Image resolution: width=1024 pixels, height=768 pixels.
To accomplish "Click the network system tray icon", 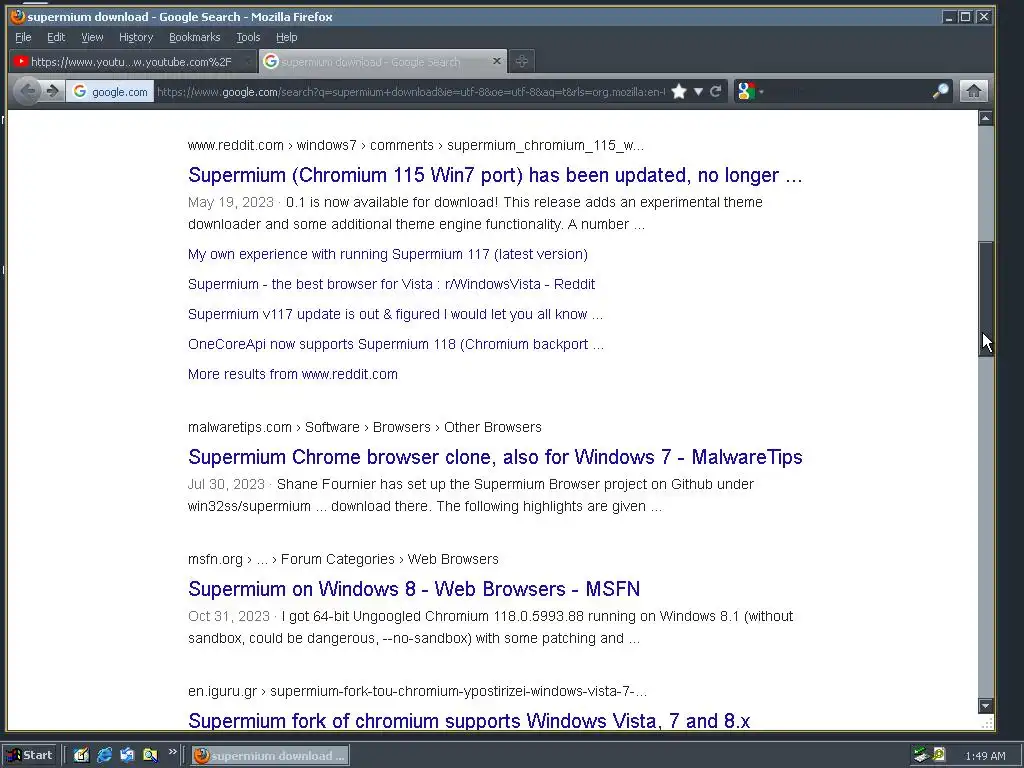I will tap(921, 756).
